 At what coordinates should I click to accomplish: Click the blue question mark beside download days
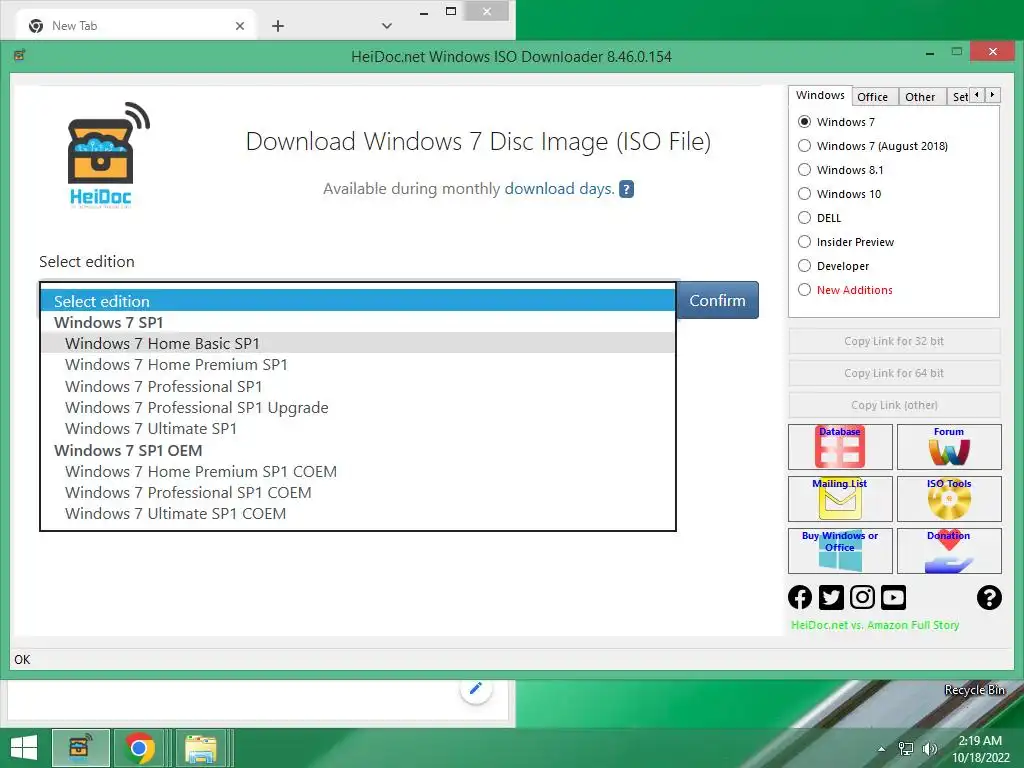click(x=626, y=189)
